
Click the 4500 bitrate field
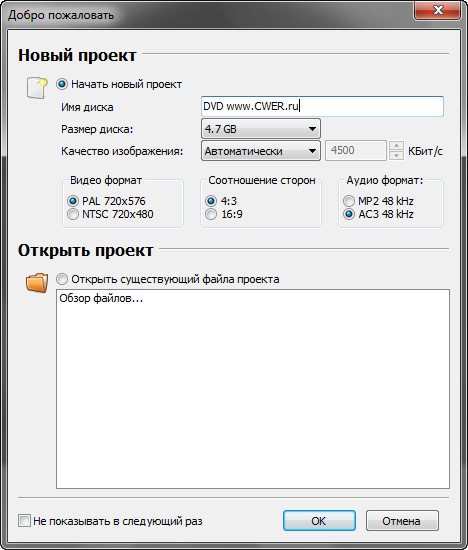click(356, 150)
